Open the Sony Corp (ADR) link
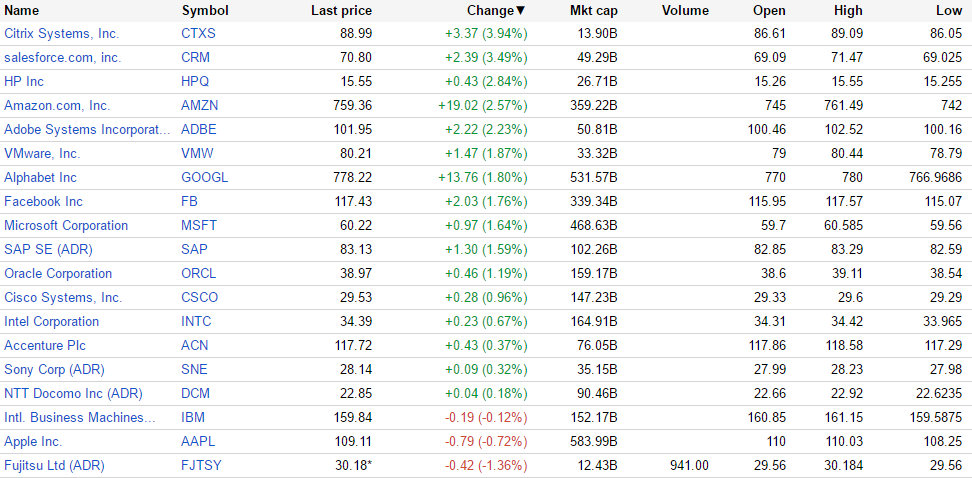 click(x=53, y=370)
